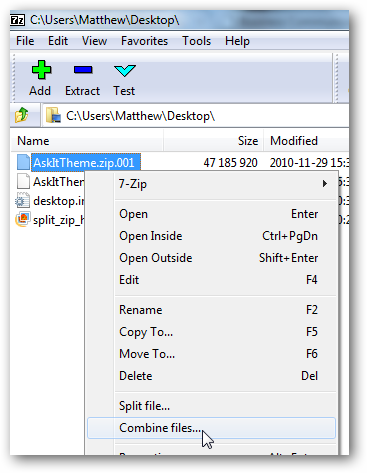Open the Favorites menu
Screen dimensions: 367x473
(144, 41)
